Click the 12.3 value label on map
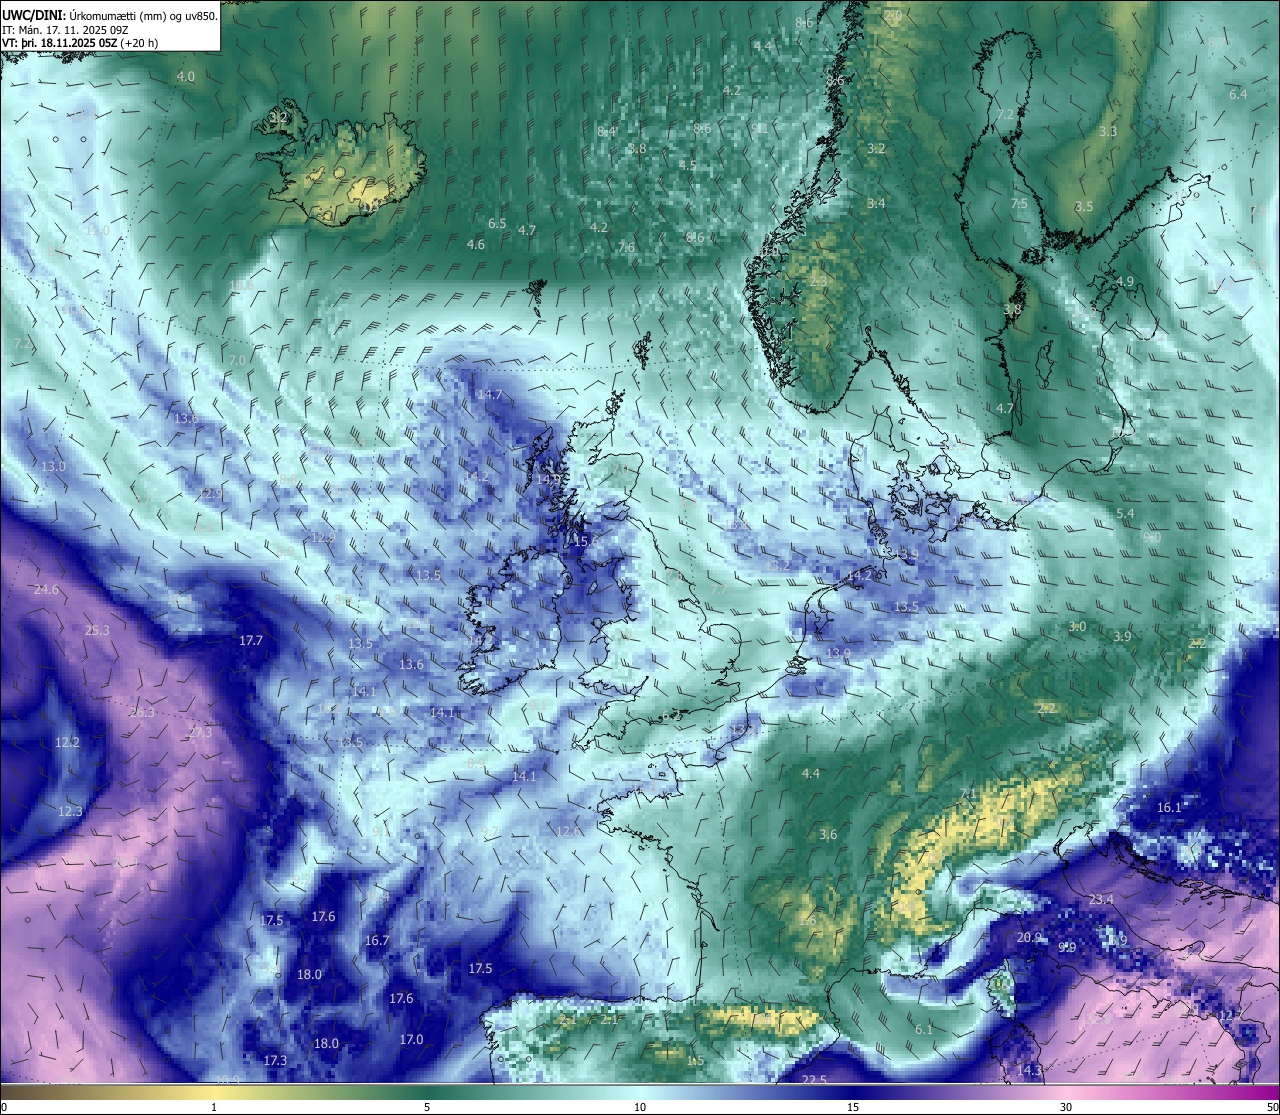The image size is (1280, 1115). pos(70,811)
